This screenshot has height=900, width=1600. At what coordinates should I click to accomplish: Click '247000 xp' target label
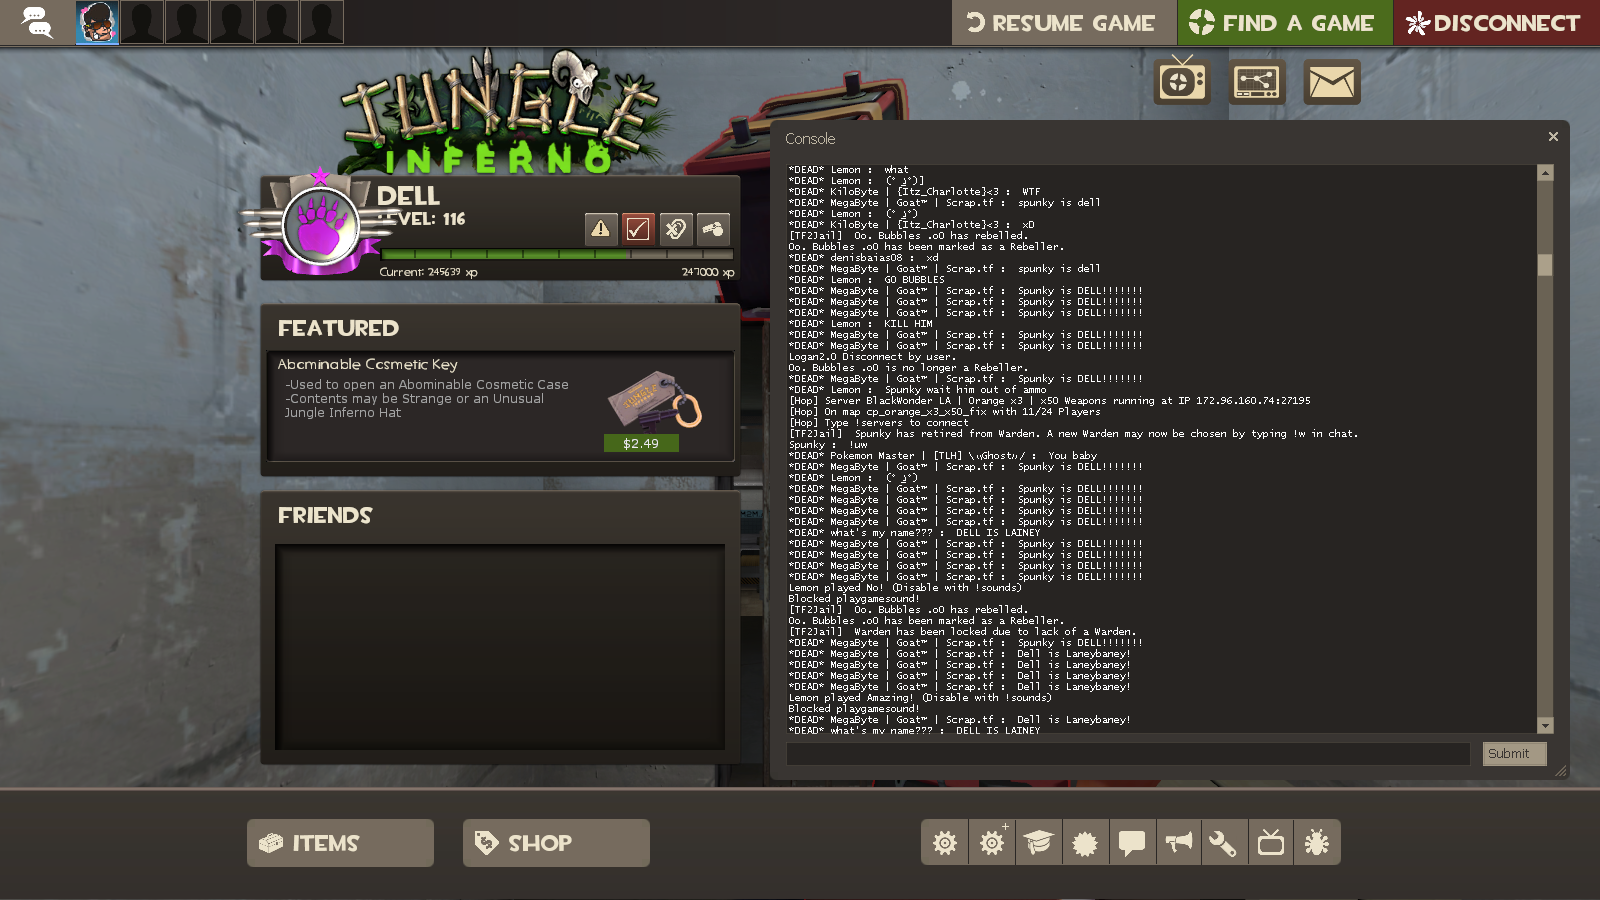point(708,272)
